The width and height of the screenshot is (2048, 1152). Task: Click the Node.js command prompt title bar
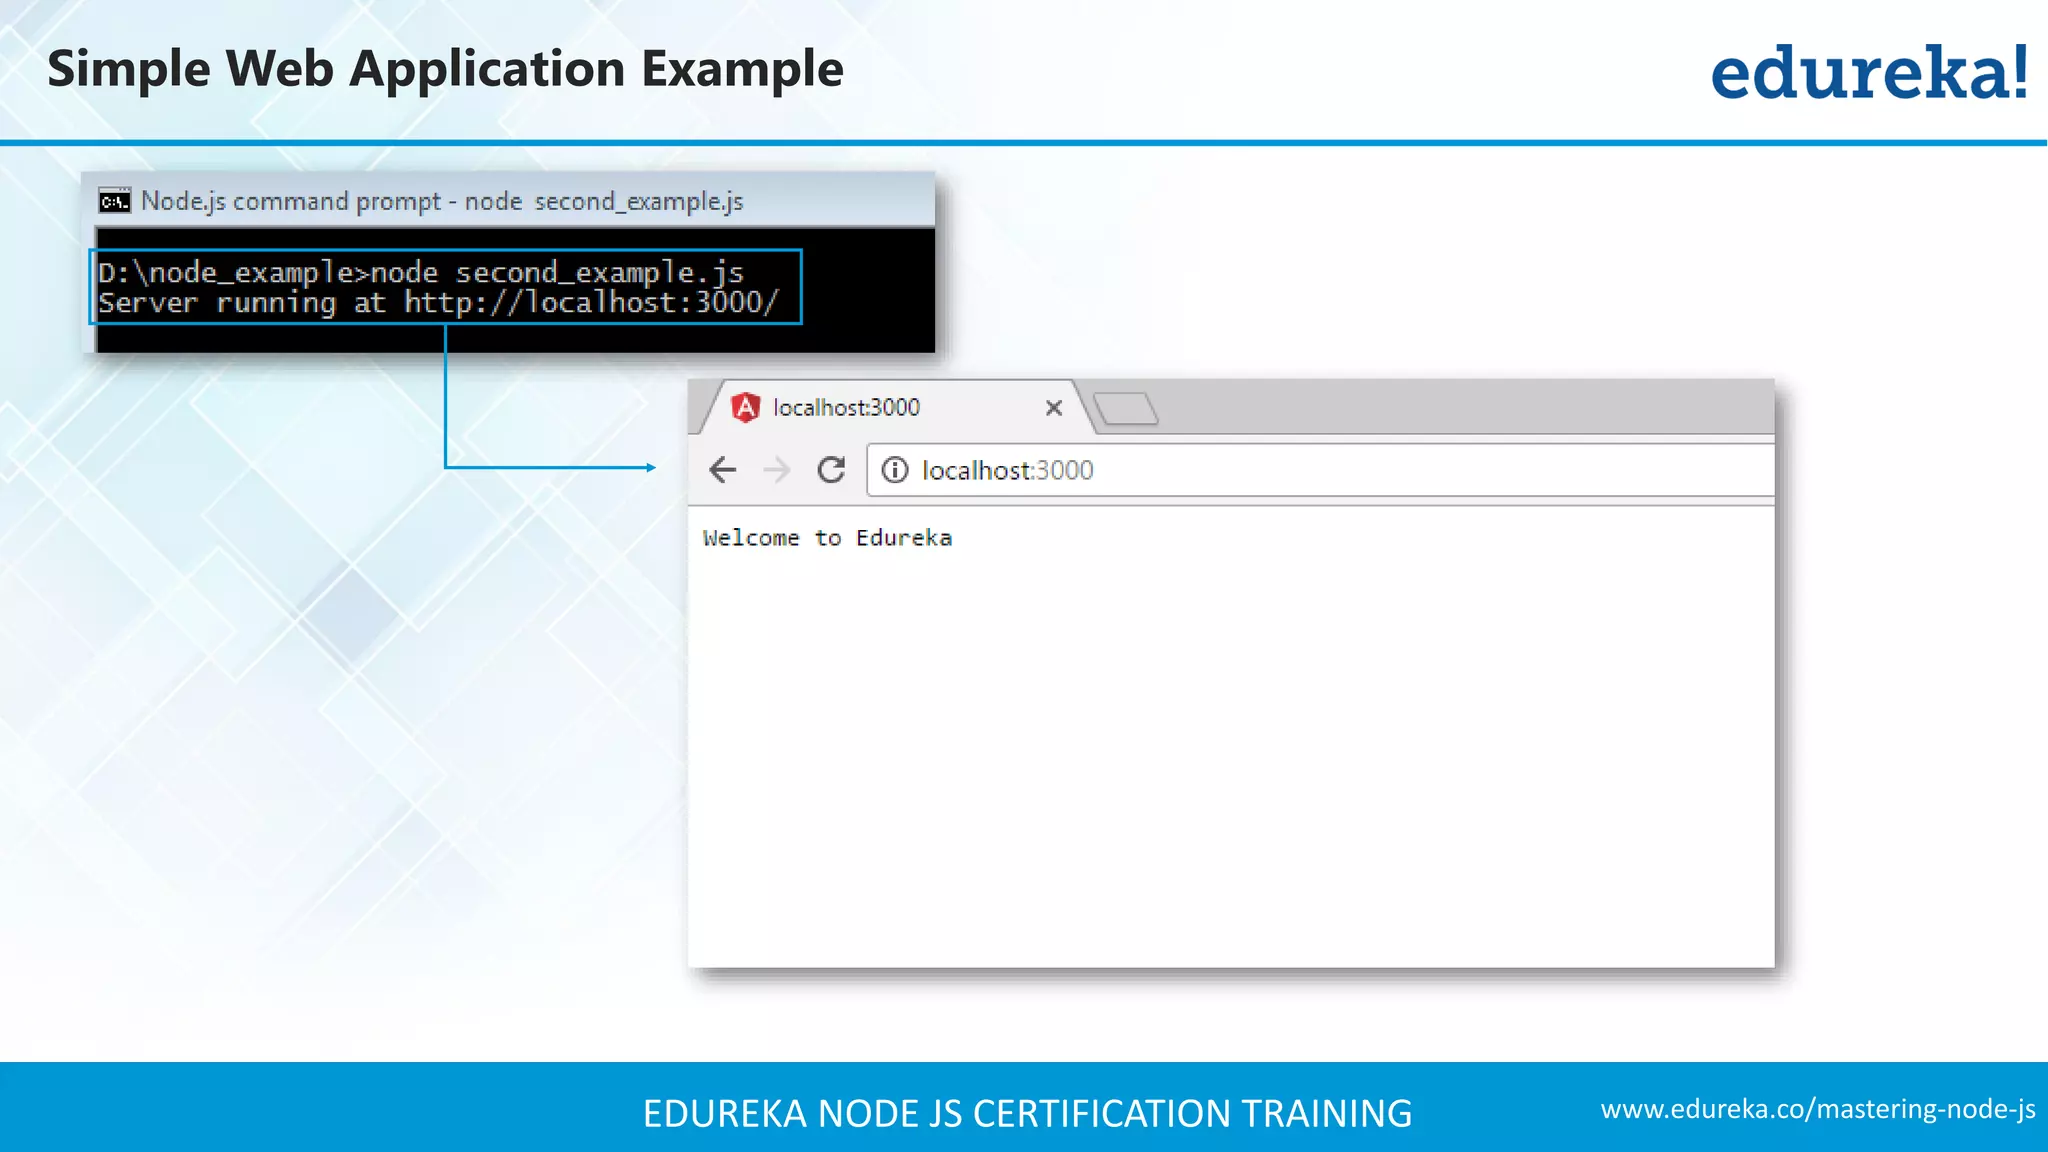[508, 200]
